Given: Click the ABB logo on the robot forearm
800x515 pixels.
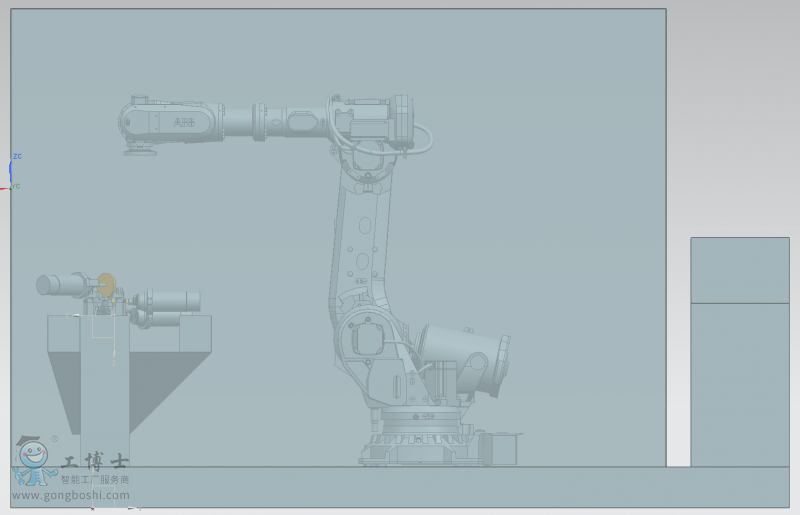Looking at the screenshot, I should click(x=185, y=122).
